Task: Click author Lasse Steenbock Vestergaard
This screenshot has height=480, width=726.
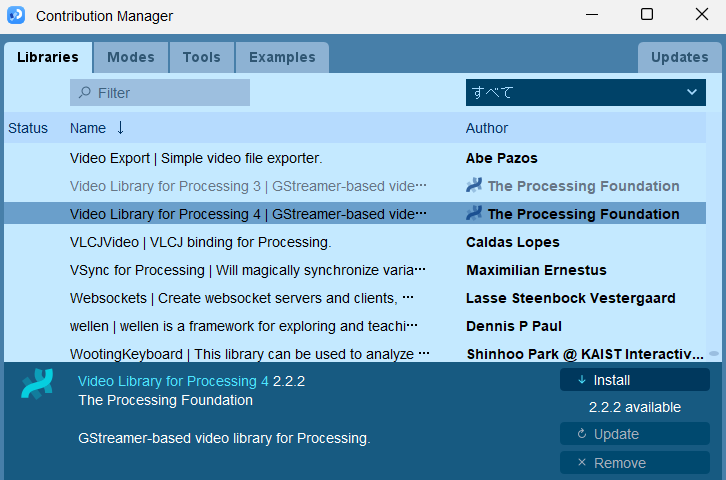Action: (x=570, y=298)
